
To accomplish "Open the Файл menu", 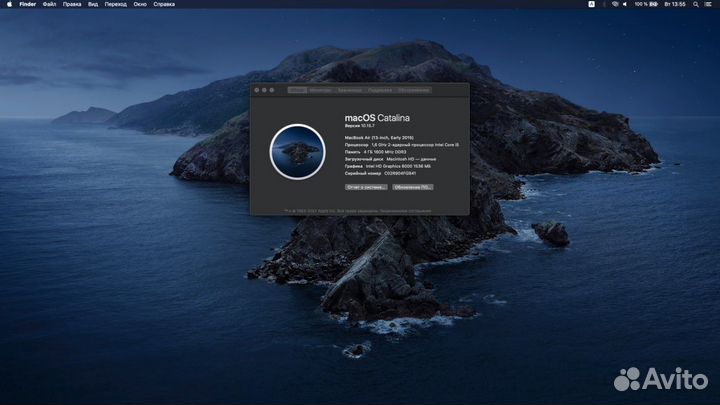I will coord(49,4).
